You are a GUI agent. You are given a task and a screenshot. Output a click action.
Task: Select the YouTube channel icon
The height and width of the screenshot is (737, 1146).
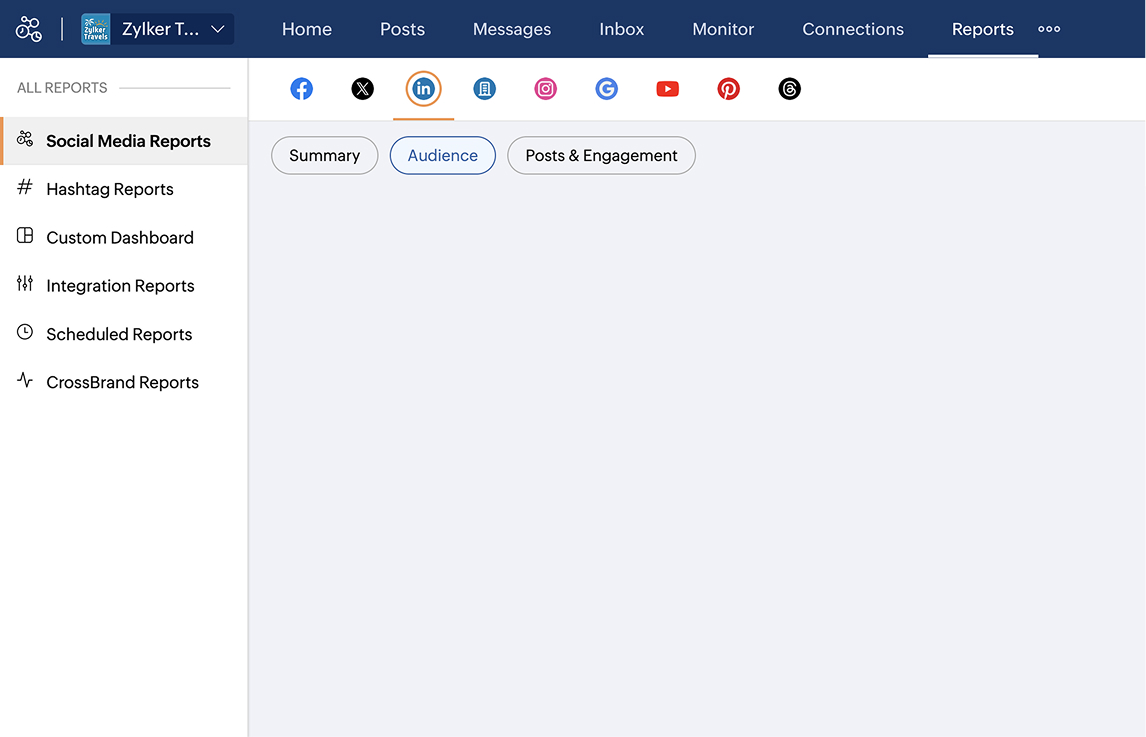coord(667,89)
